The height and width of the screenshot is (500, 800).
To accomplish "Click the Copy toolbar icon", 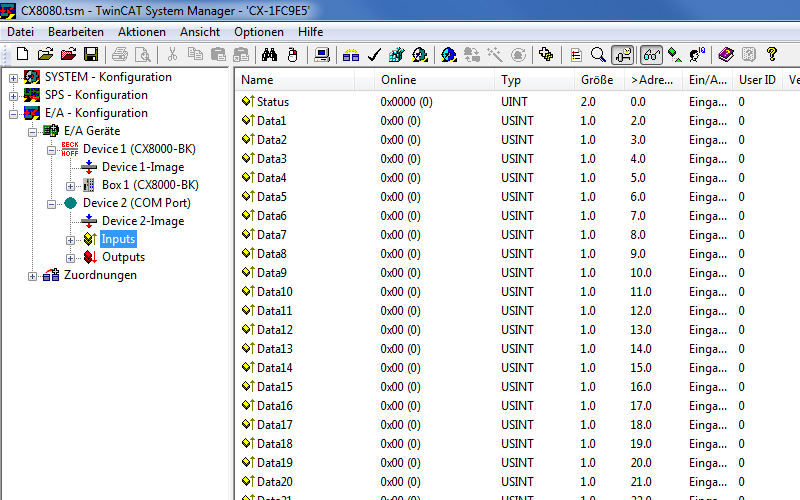I will point(195,54).
